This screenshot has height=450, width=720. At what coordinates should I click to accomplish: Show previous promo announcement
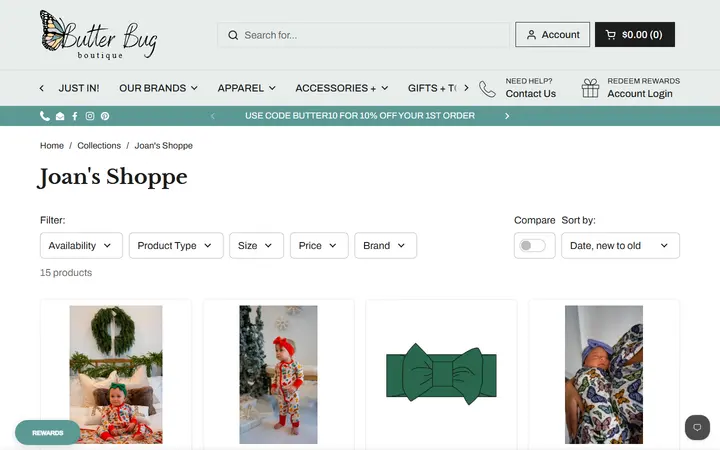pos(213,116)
